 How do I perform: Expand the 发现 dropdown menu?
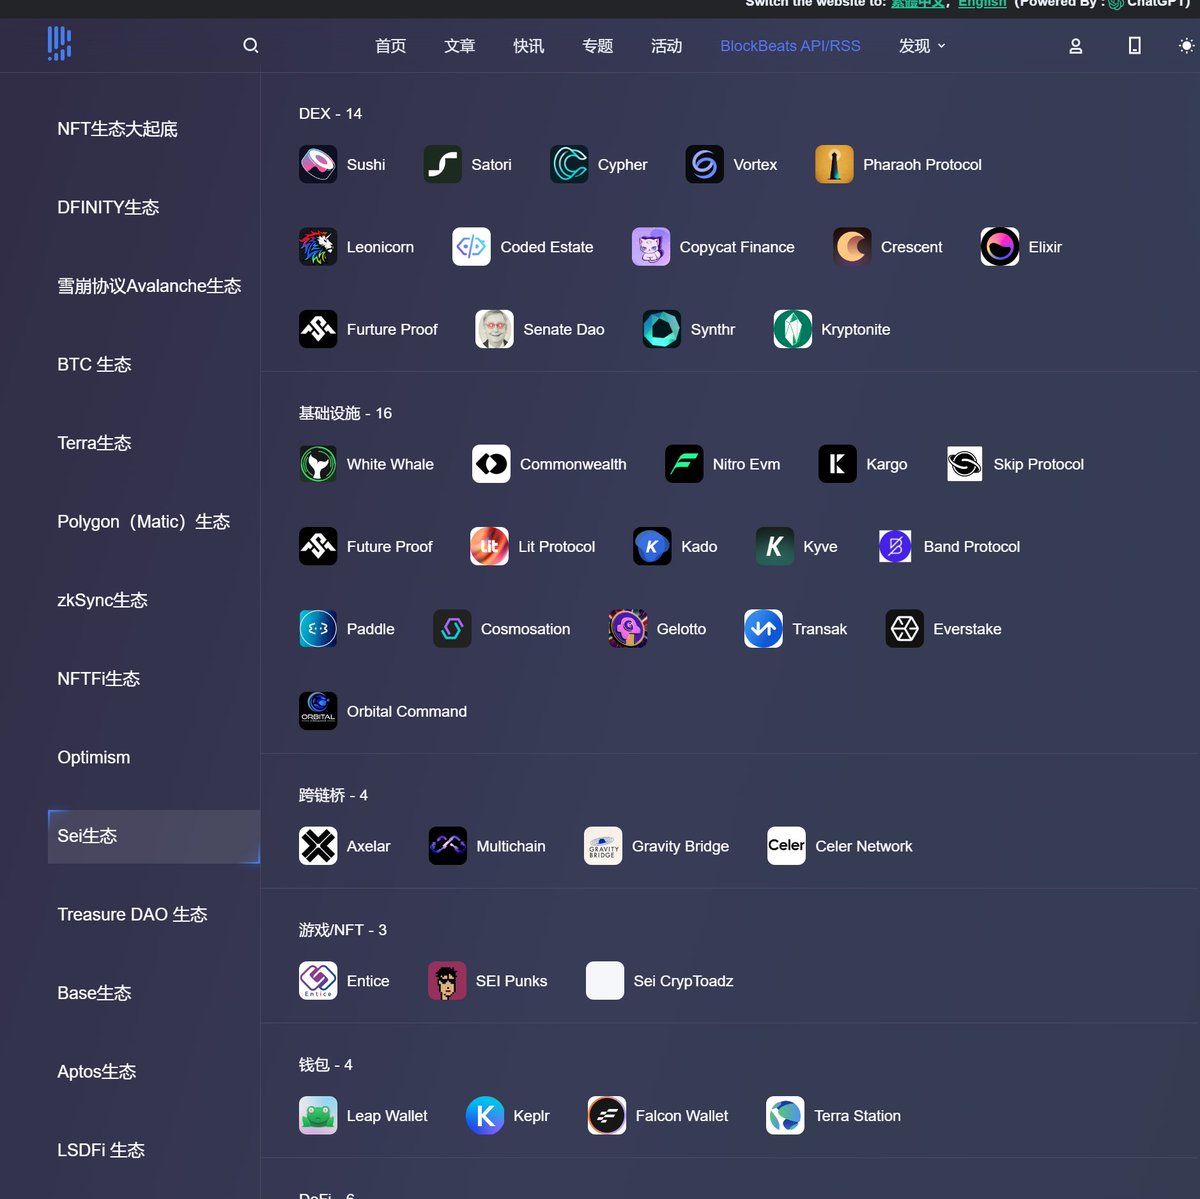coord(922,46)
